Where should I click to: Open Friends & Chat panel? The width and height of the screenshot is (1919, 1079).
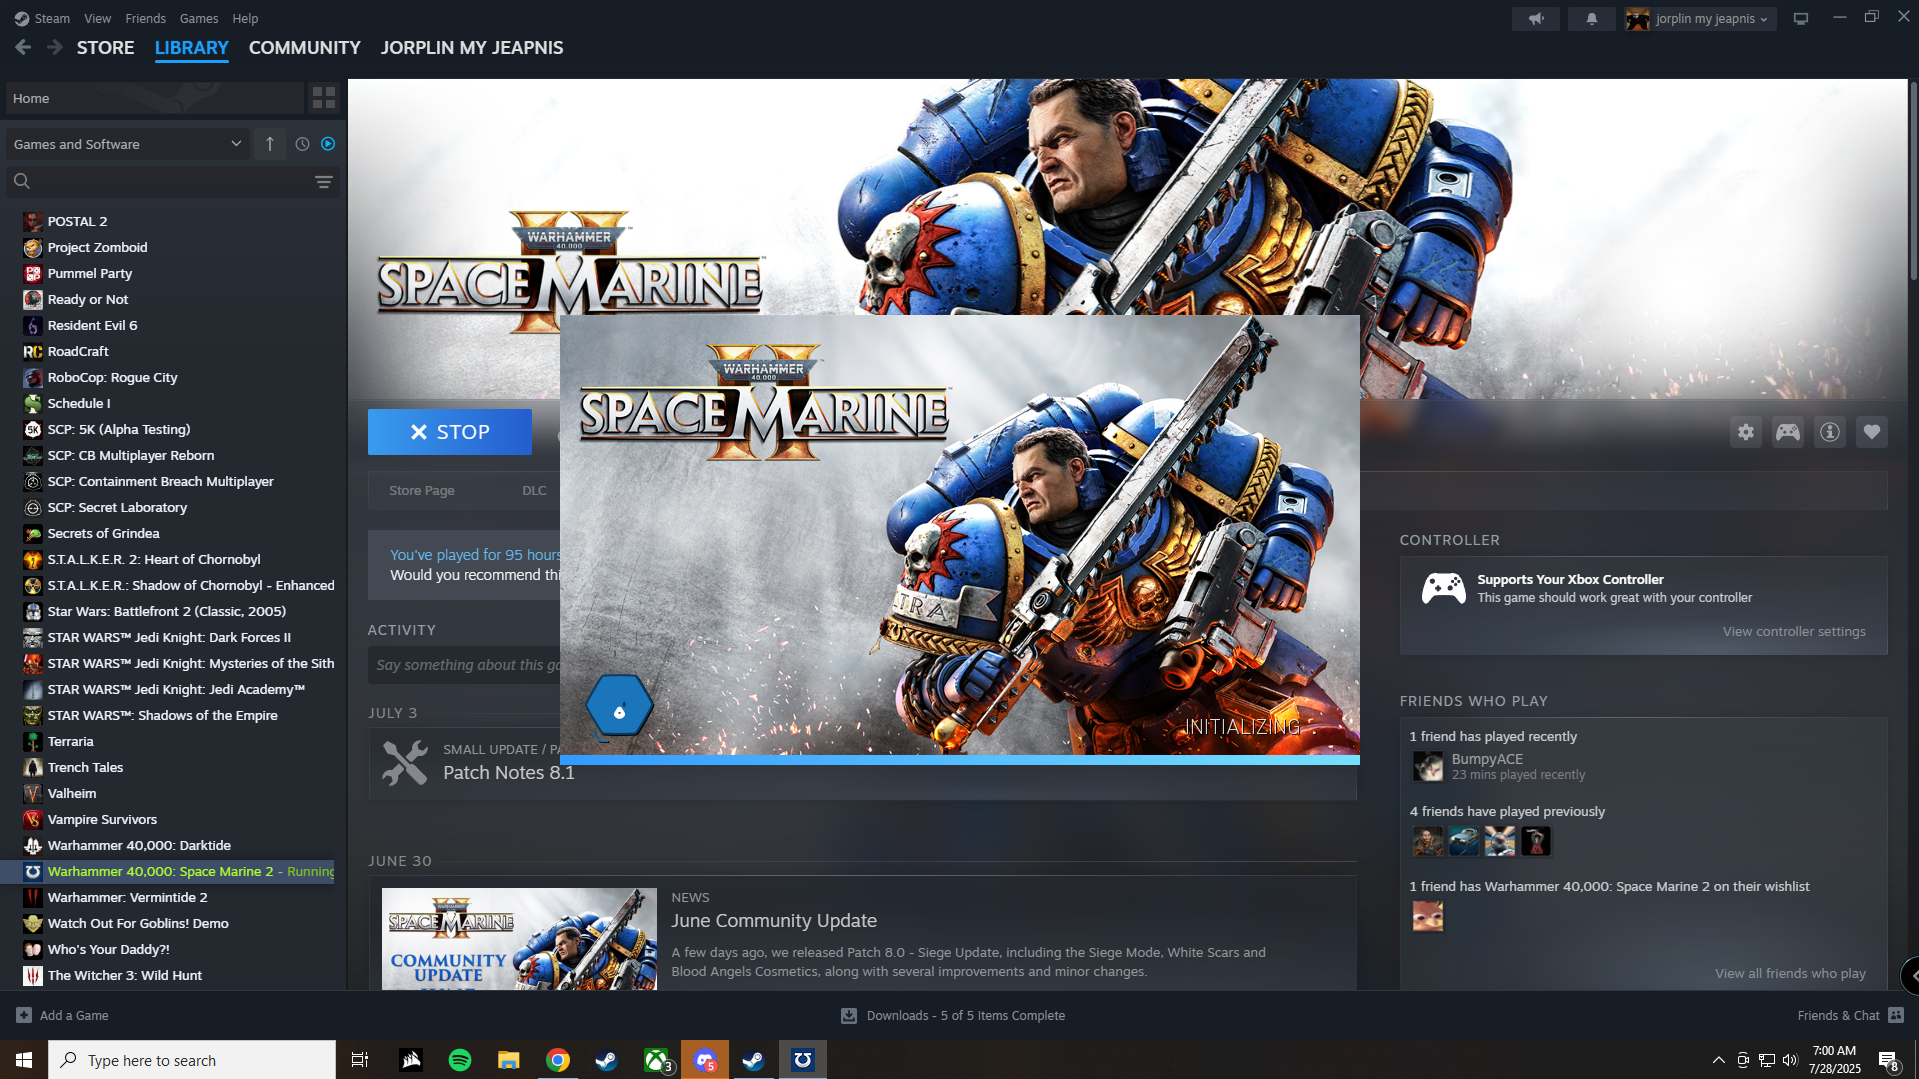pos(1850,1015)
